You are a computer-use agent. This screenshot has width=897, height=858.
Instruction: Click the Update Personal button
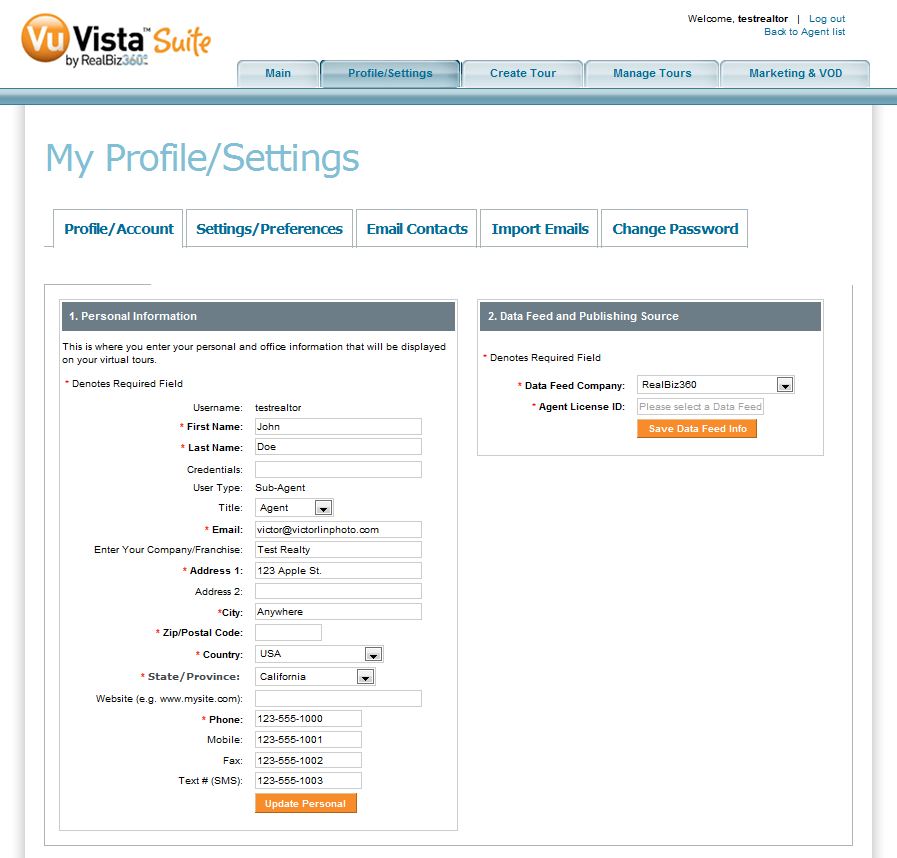[305, 803]
